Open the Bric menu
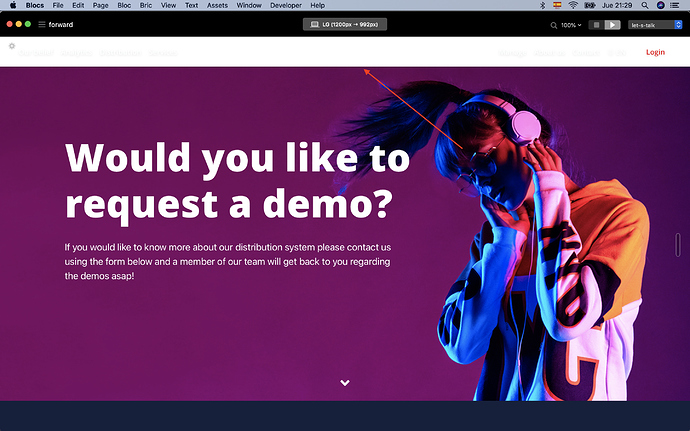The width and height of the screenshot is (690, 431). [x=146, y=6]
